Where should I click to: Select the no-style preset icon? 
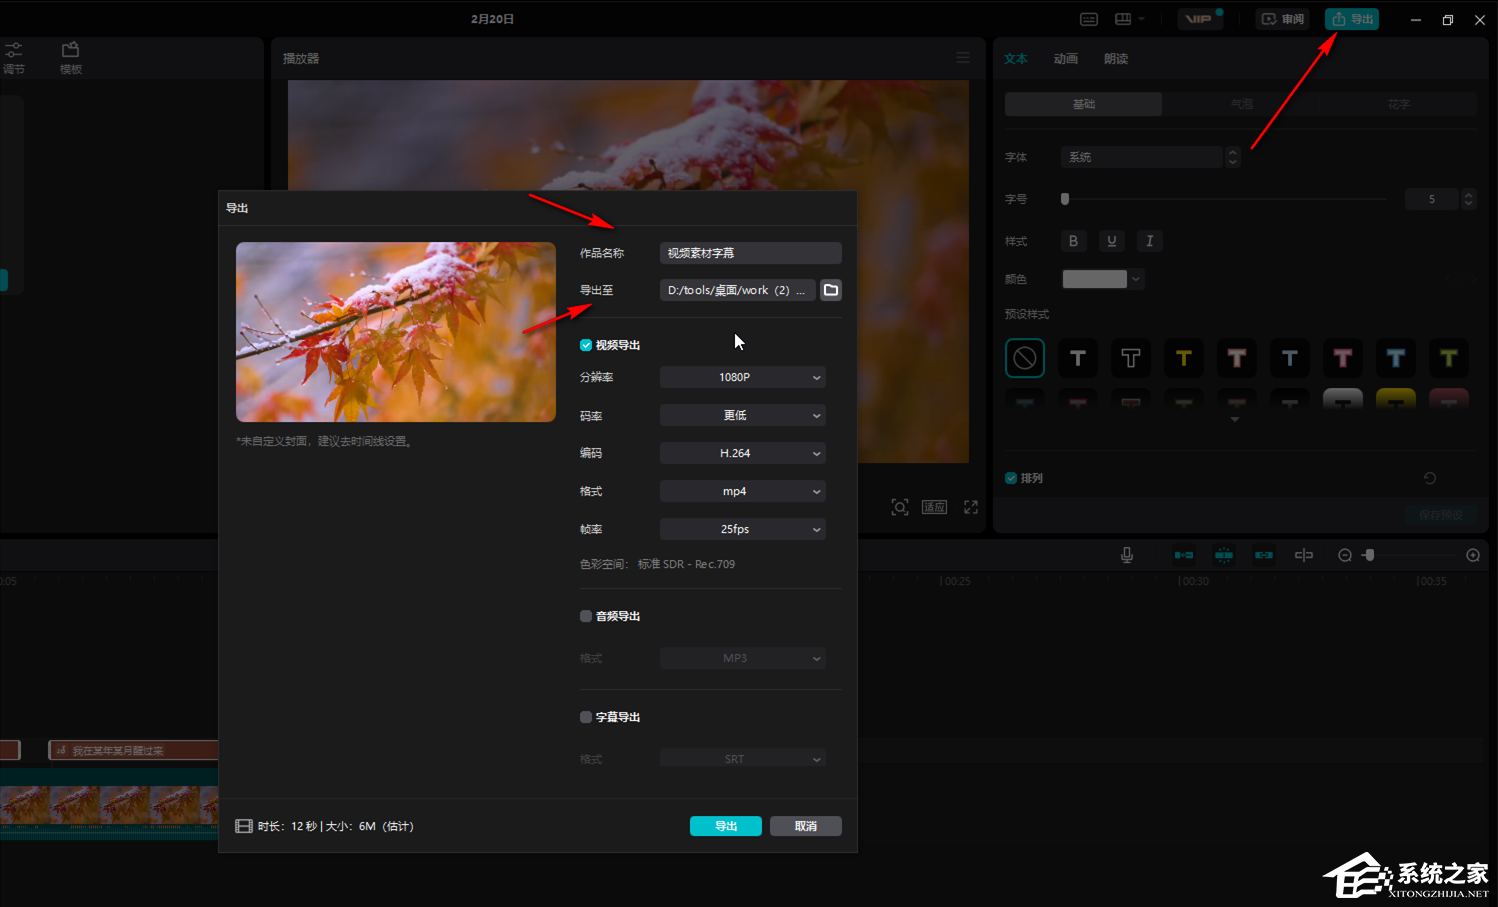1024,358
